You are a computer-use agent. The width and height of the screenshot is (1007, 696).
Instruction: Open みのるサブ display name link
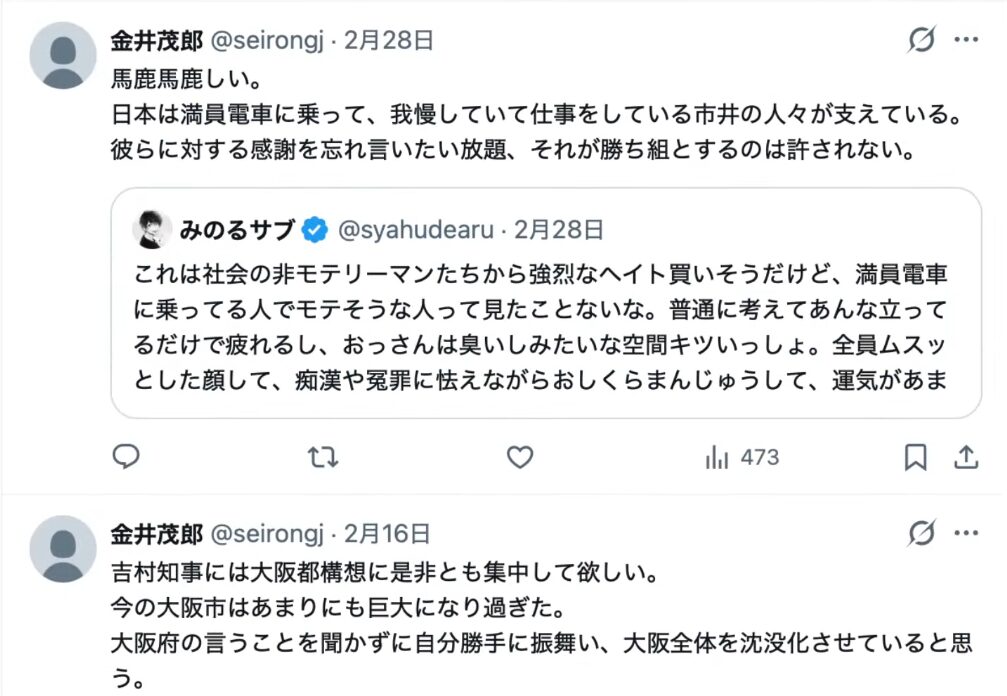(x=237, y=230)
